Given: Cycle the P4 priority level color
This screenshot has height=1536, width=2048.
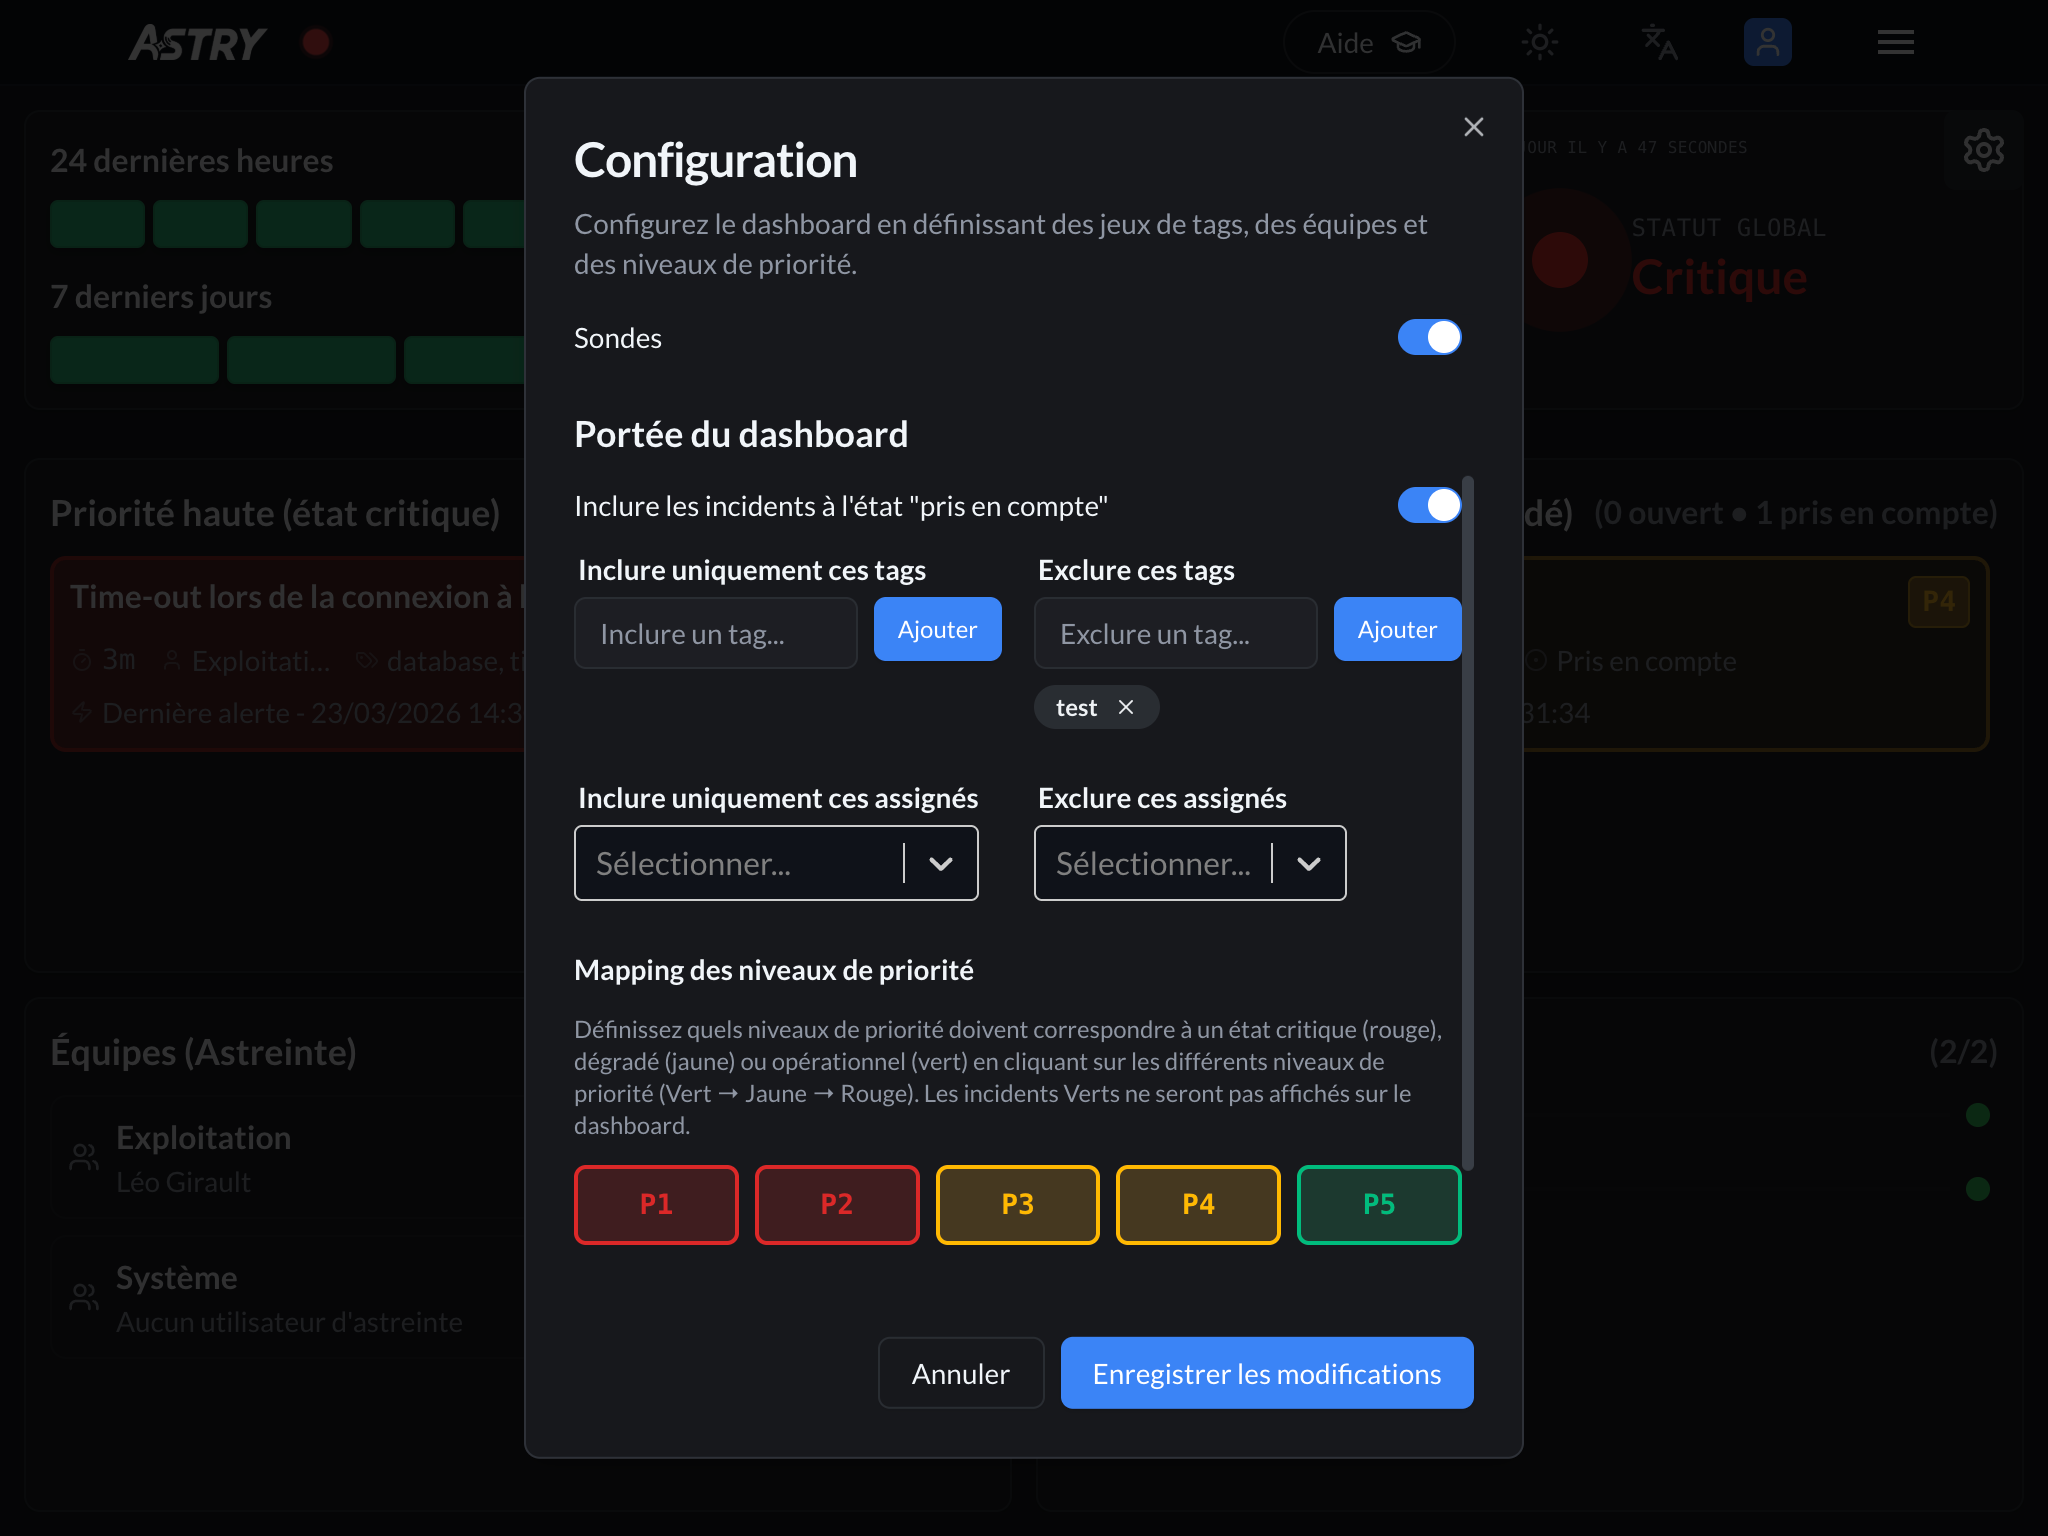Looking at the screenshot, I should (1198, 1204).
